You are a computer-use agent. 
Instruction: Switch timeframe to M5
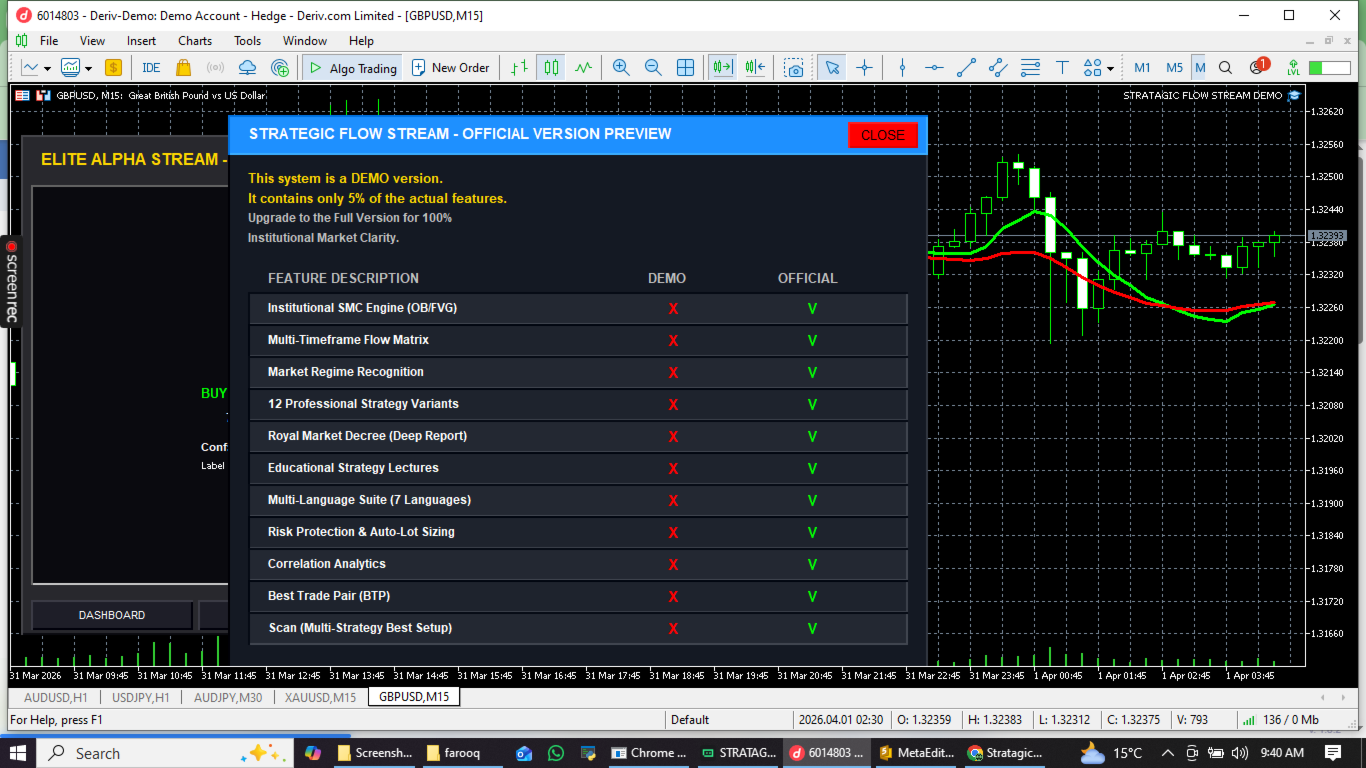tap(1174, 68)
